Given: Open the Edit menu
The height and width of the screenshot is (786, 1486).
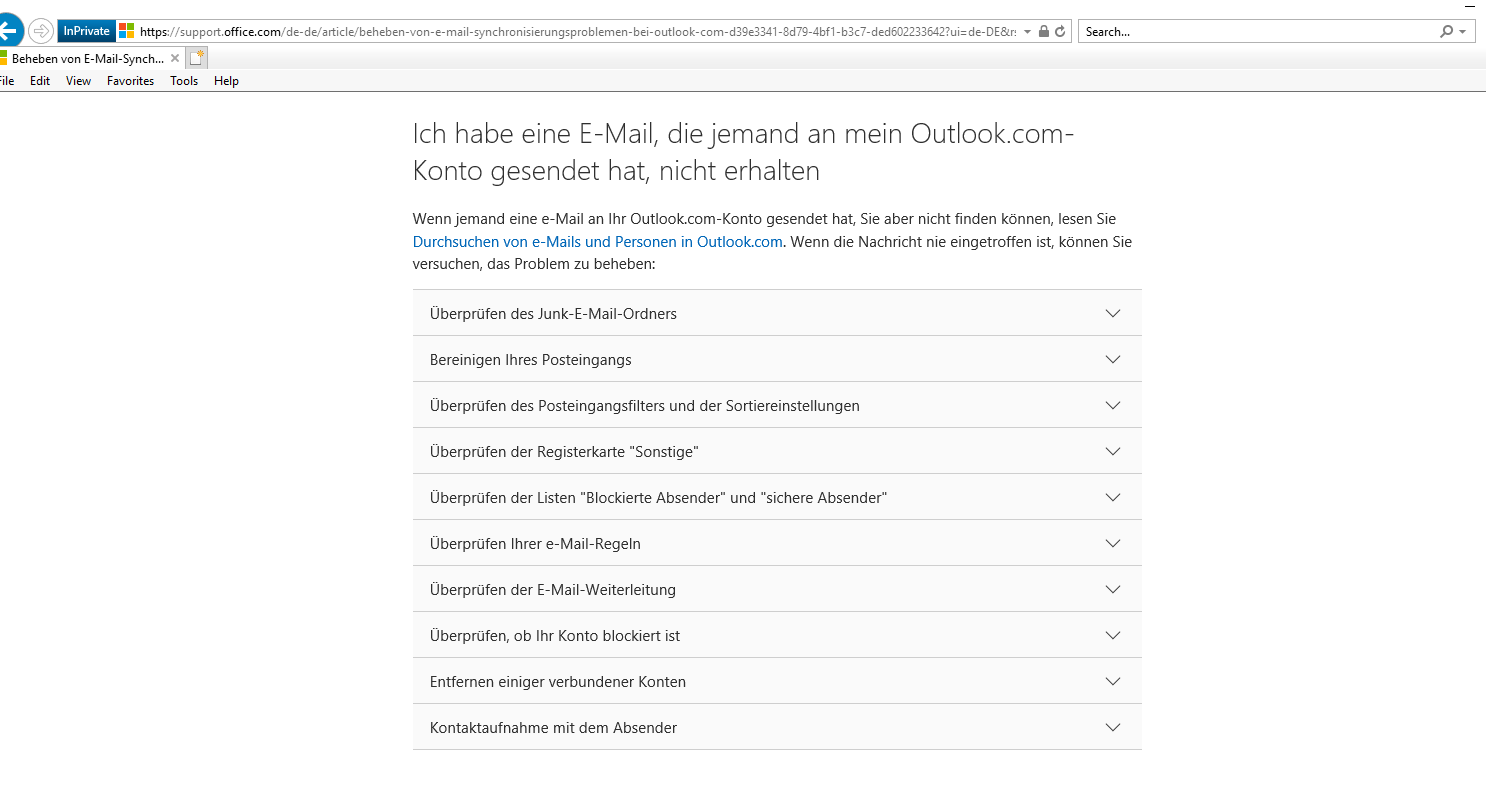Looking at the screenshot, I should [40, 81].
